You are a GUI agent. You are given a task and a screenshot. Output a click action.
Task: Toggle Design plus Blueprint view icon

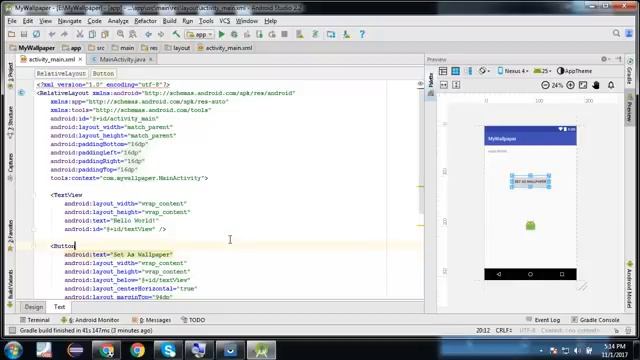[469, 71]
